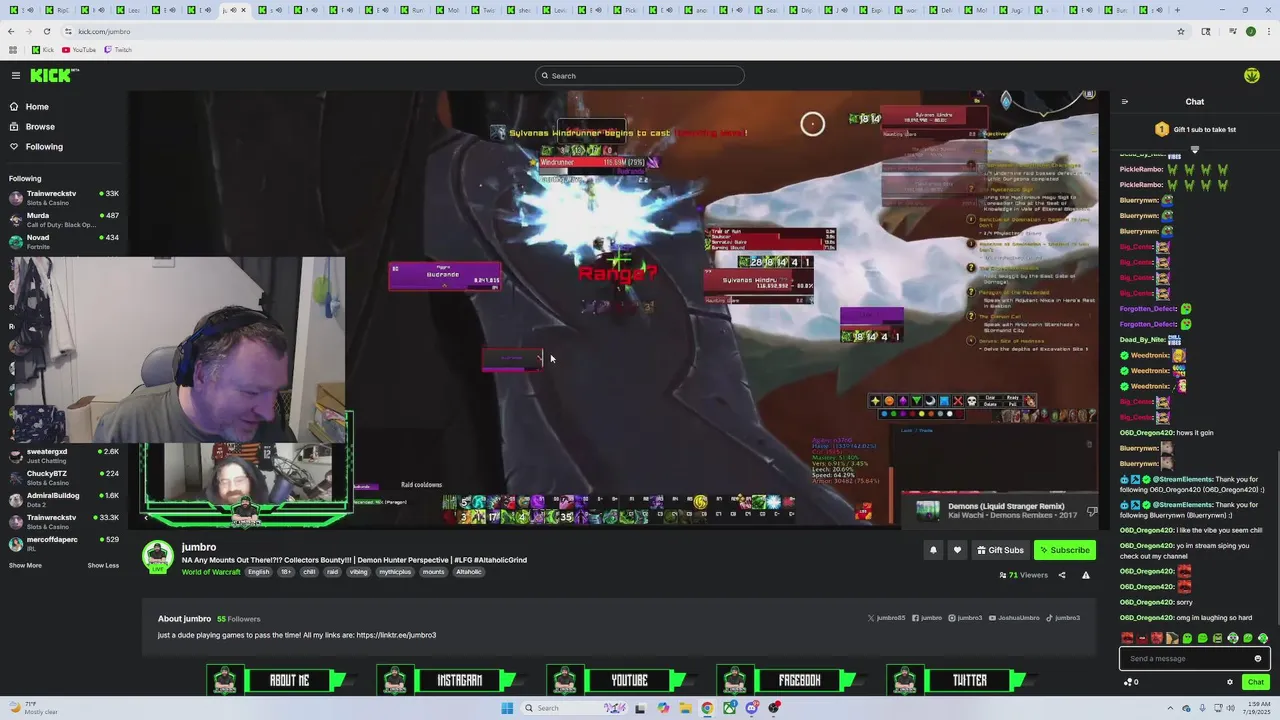Screen dimensions: 1280x720
Task: Click the Altaholic tag
Action: pyautogui.click(x=469, y=572)
